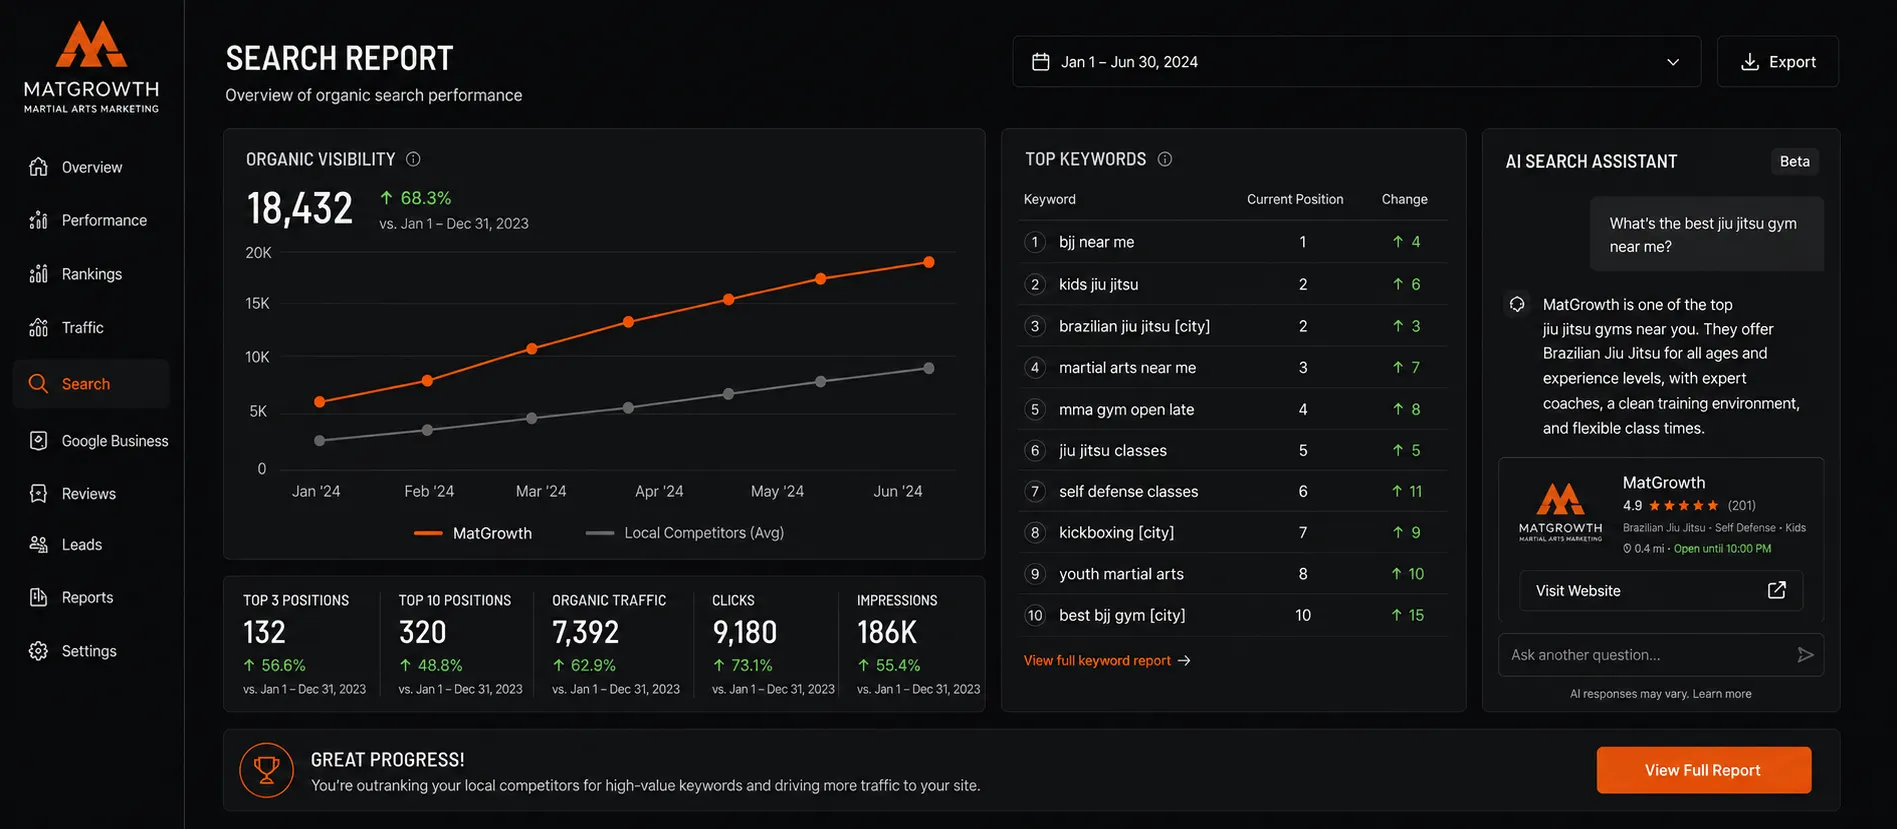Screen dimensions: 1897x829
Task: Click the location pin next to 0.4 mi
Action: 1627,549
